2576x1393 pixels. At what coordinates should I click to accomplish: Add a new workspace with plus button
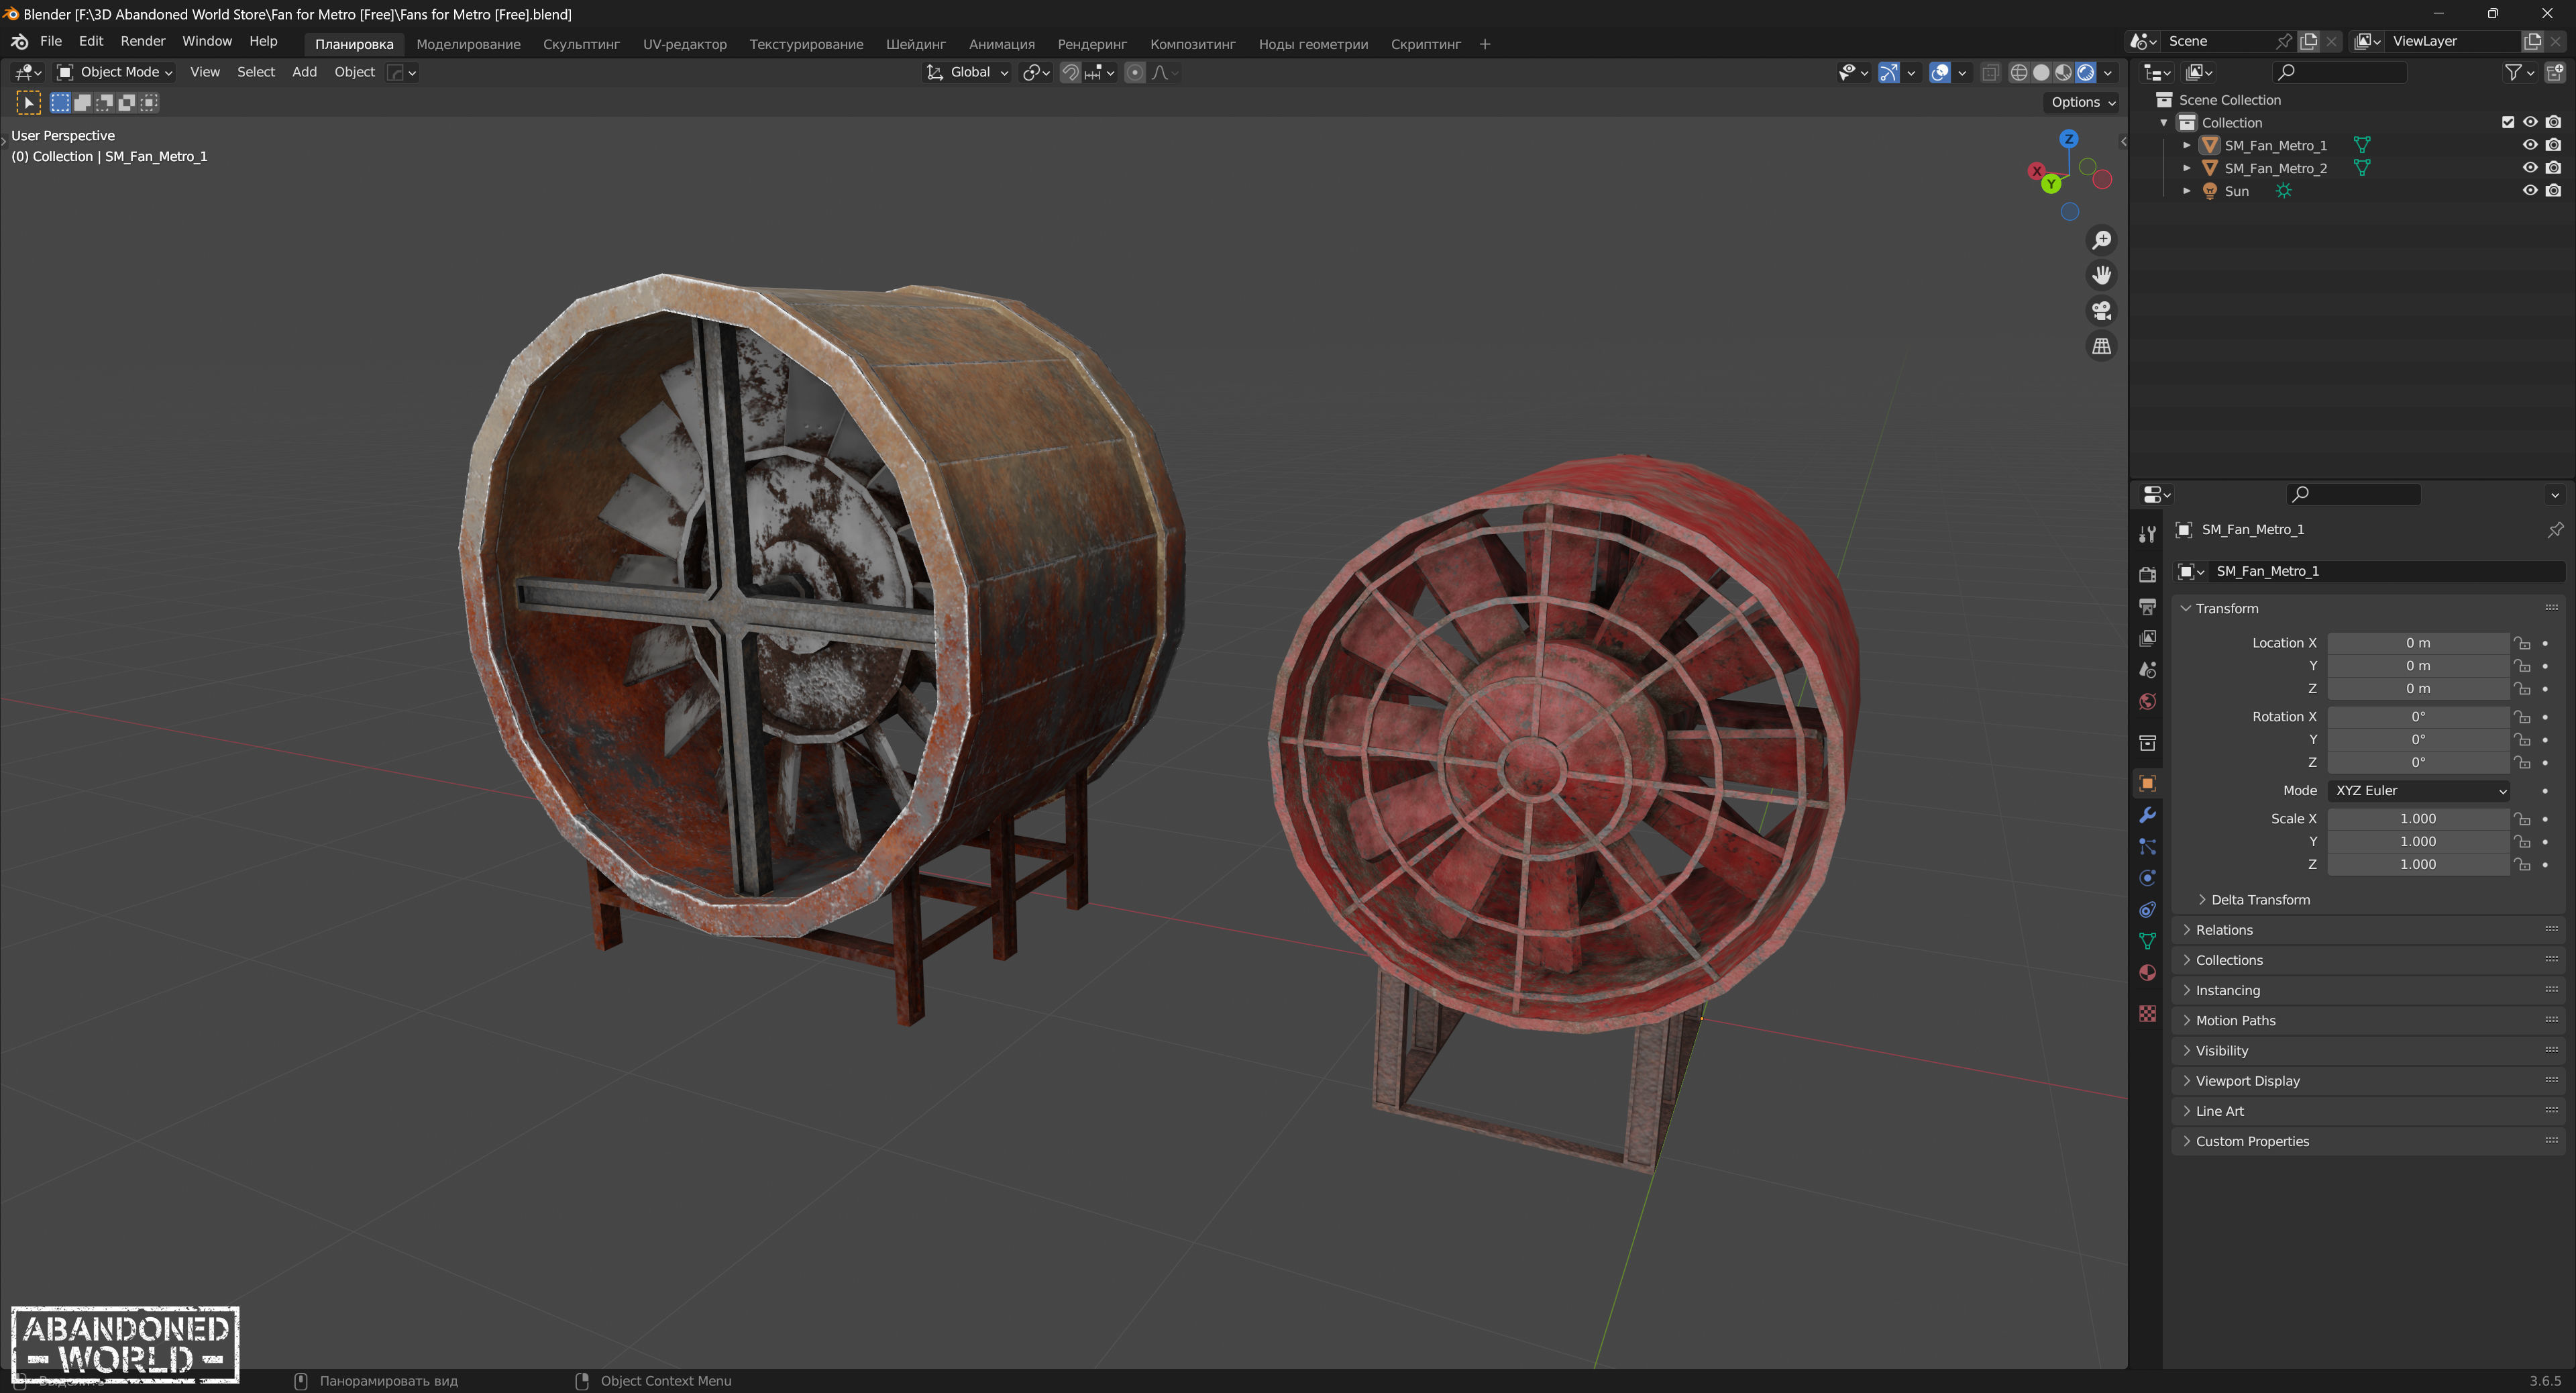click(1485, 44)
